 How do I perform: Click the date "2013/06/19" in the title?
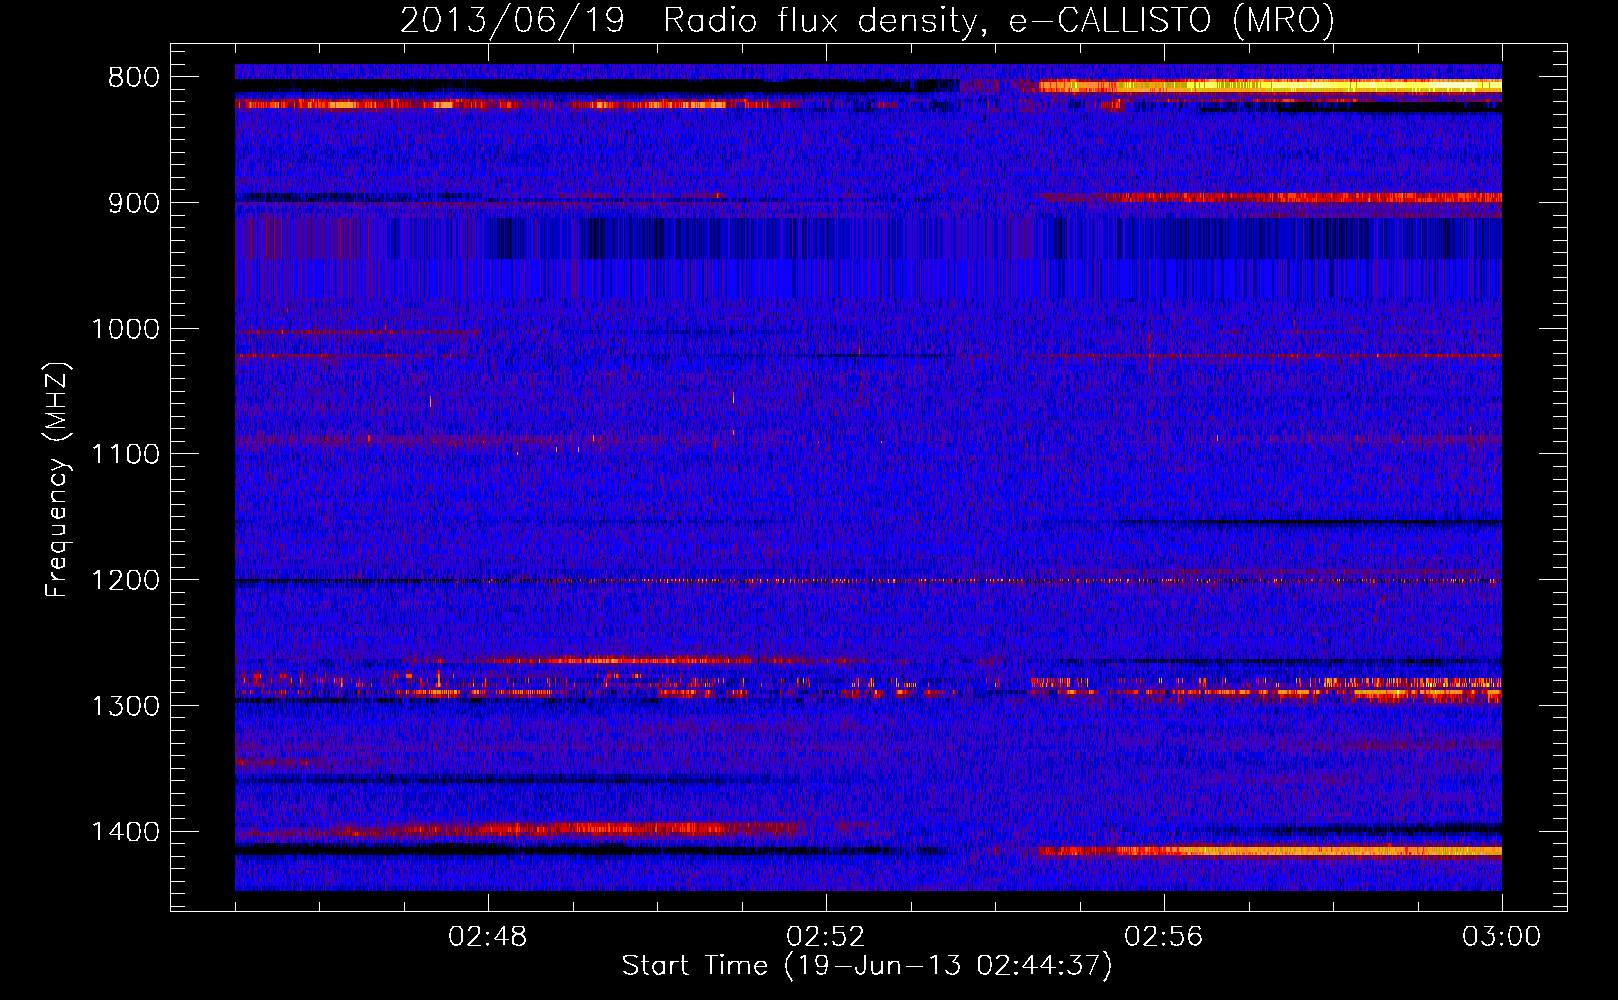pos(512,20)
